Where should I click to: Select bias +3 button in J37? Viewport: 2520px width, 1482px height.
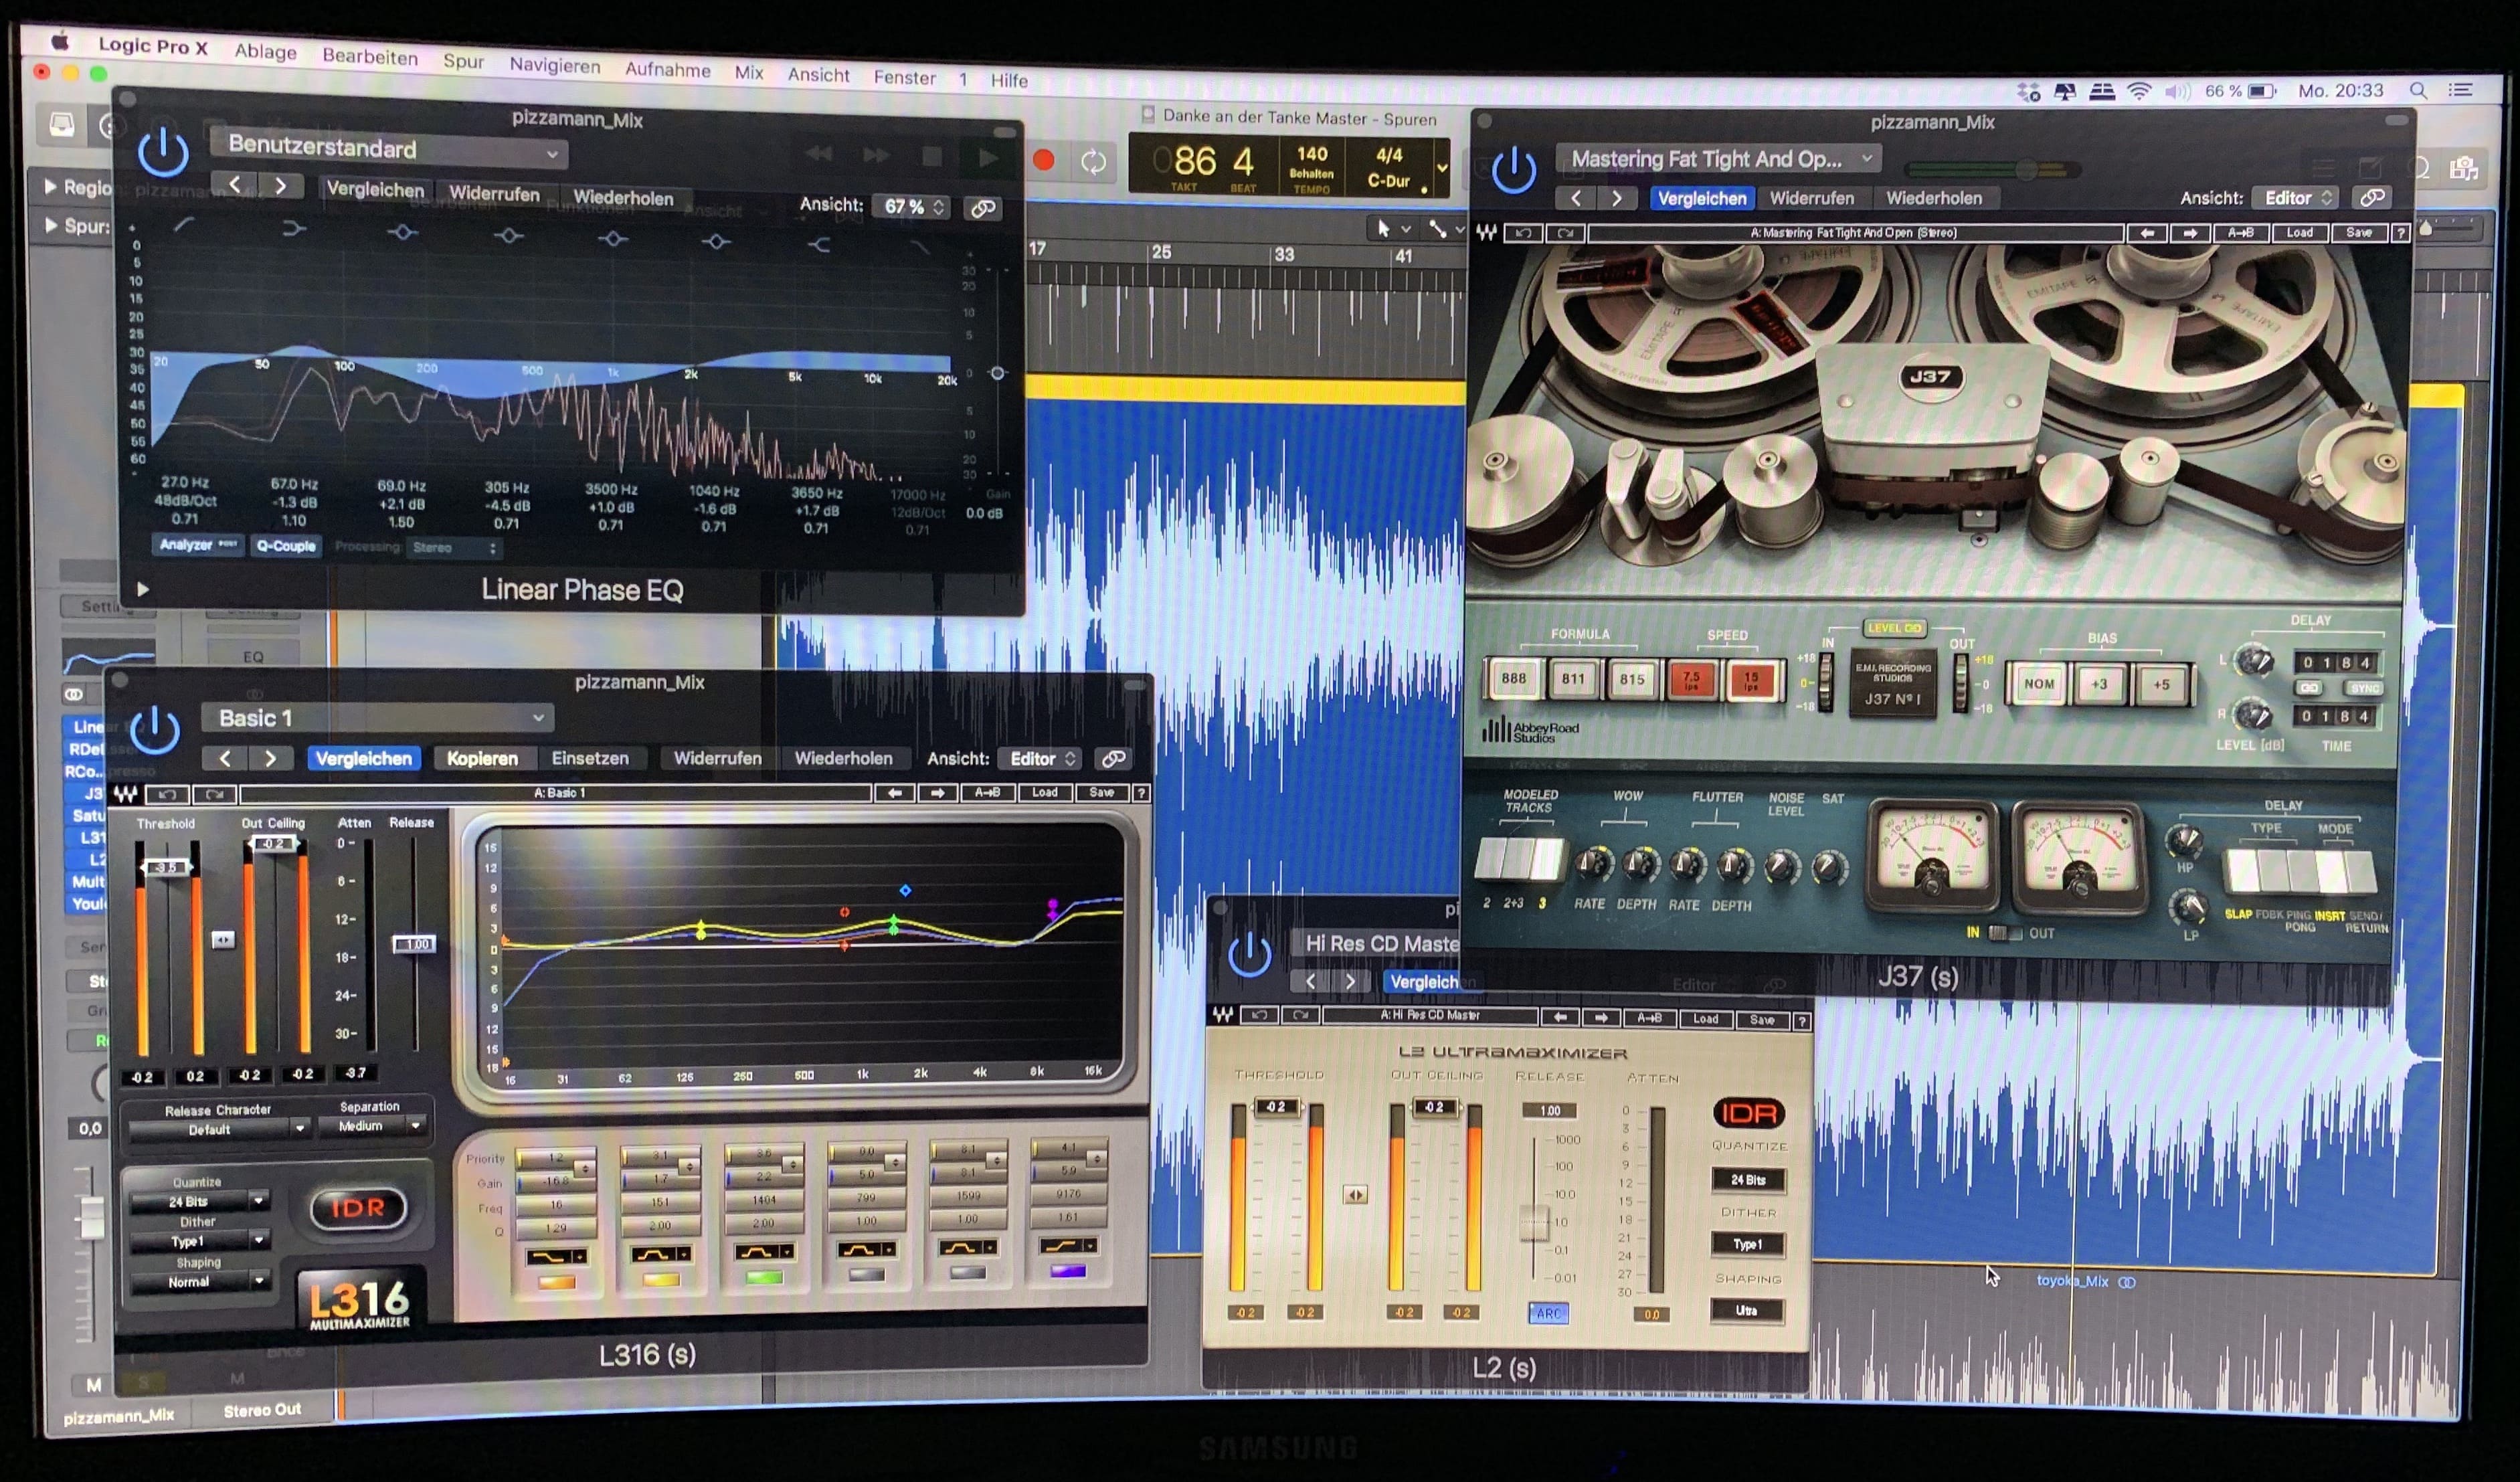(x=2099, y=685)
